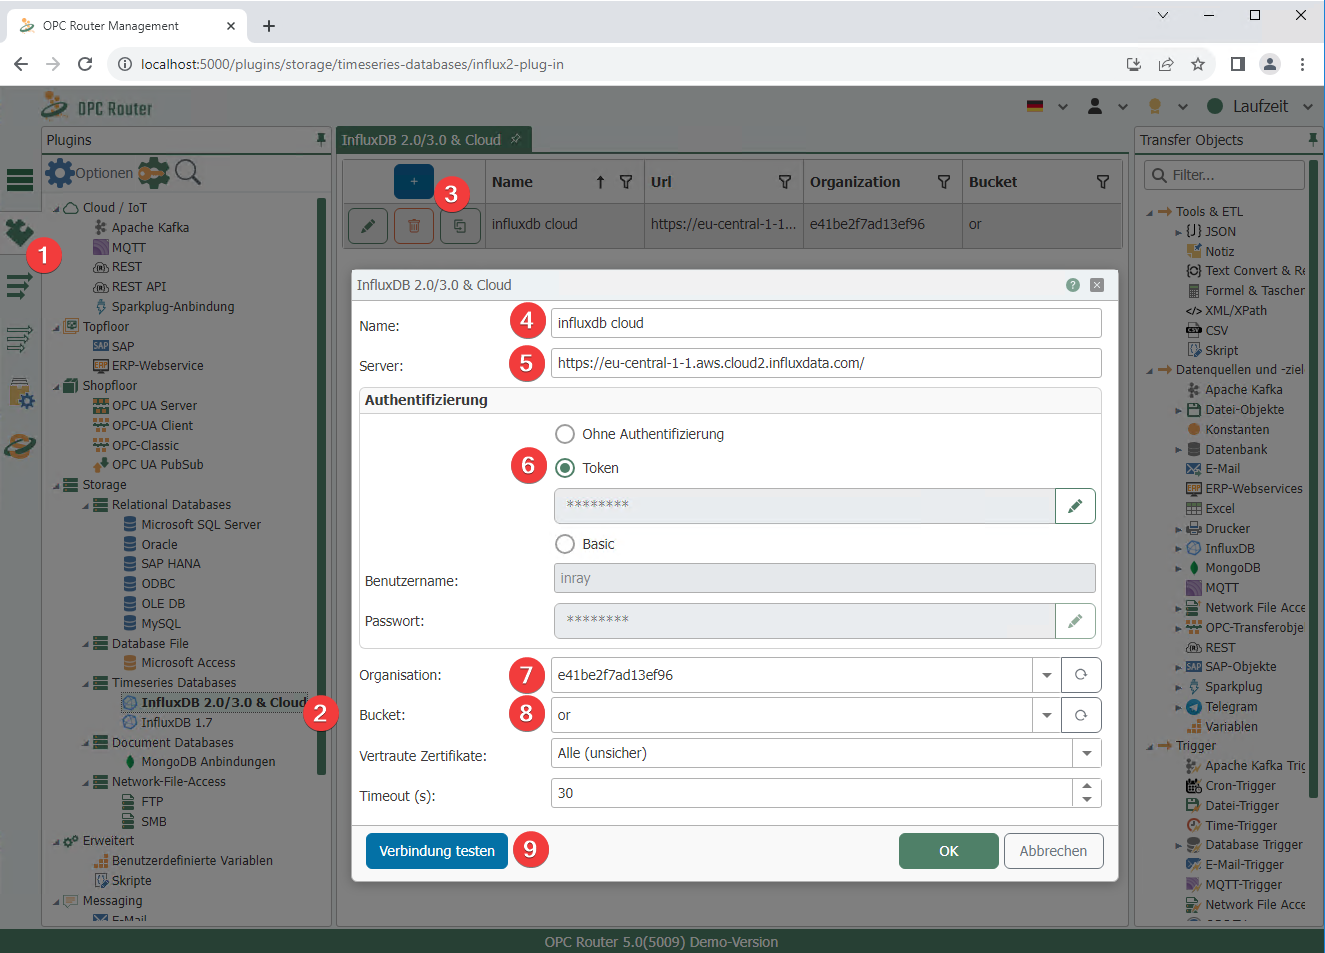Screen dimensions: 1325x953
Task: Select Microsoft SQL Server plugin
Action: tap(200, 524)
